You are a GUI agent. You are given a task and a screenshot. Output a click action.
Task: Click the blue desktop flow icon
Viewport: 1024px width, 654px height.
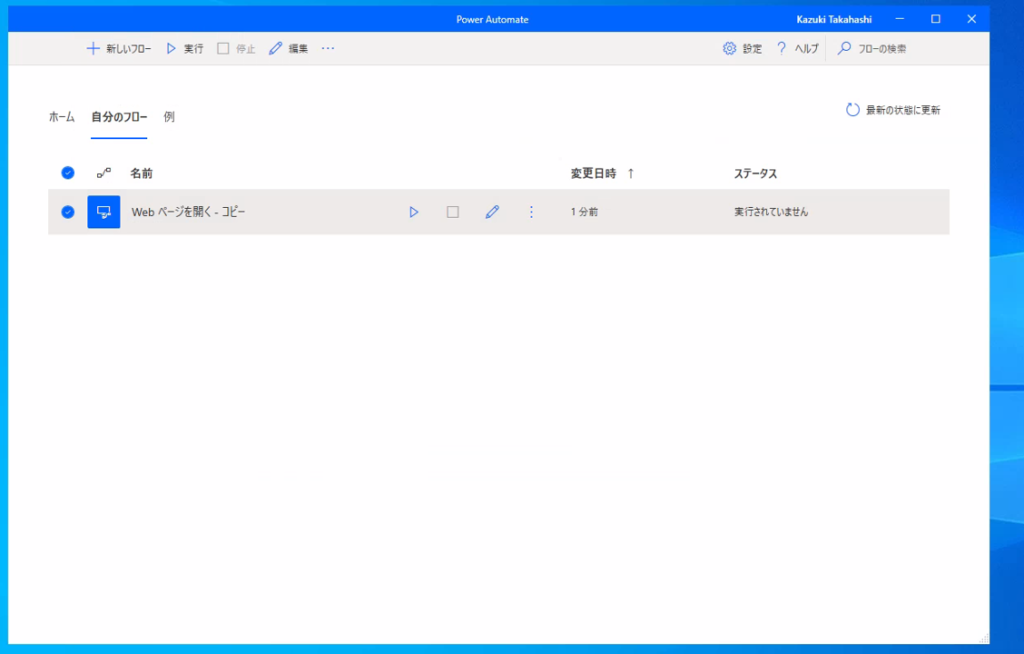[x=104, y=212]
